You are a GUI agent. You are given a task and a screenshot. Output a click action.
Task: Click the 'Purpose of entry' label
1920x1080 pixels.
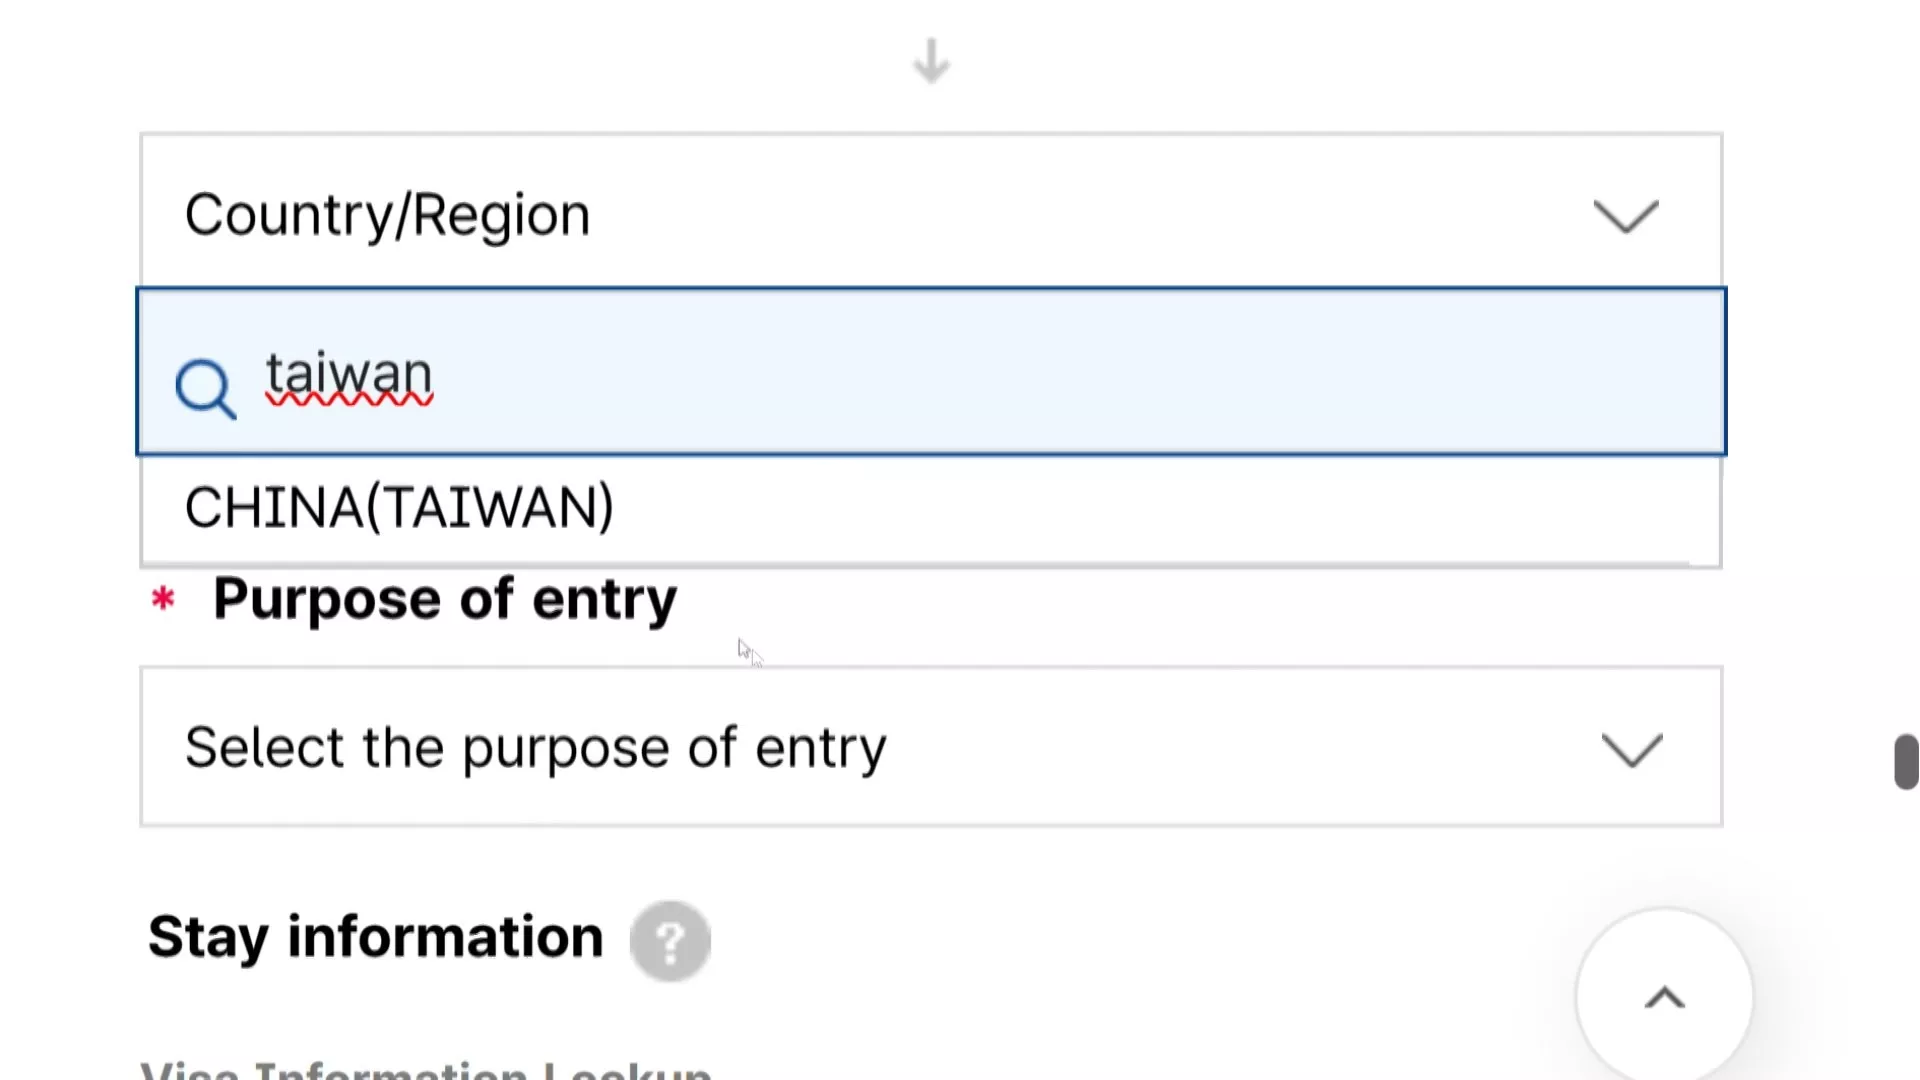click(445, 599)
